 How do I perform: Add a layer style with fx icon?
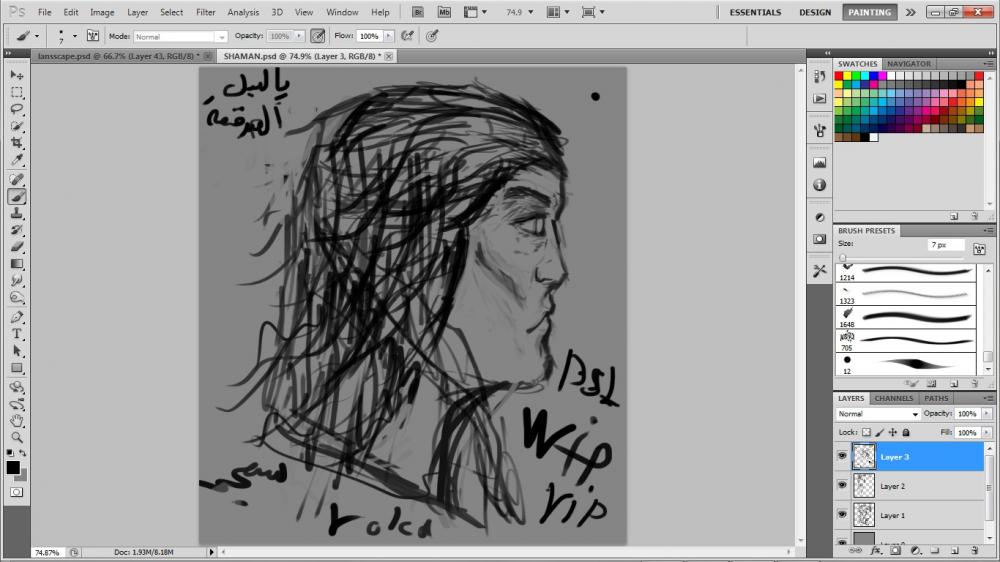point(876,550)
